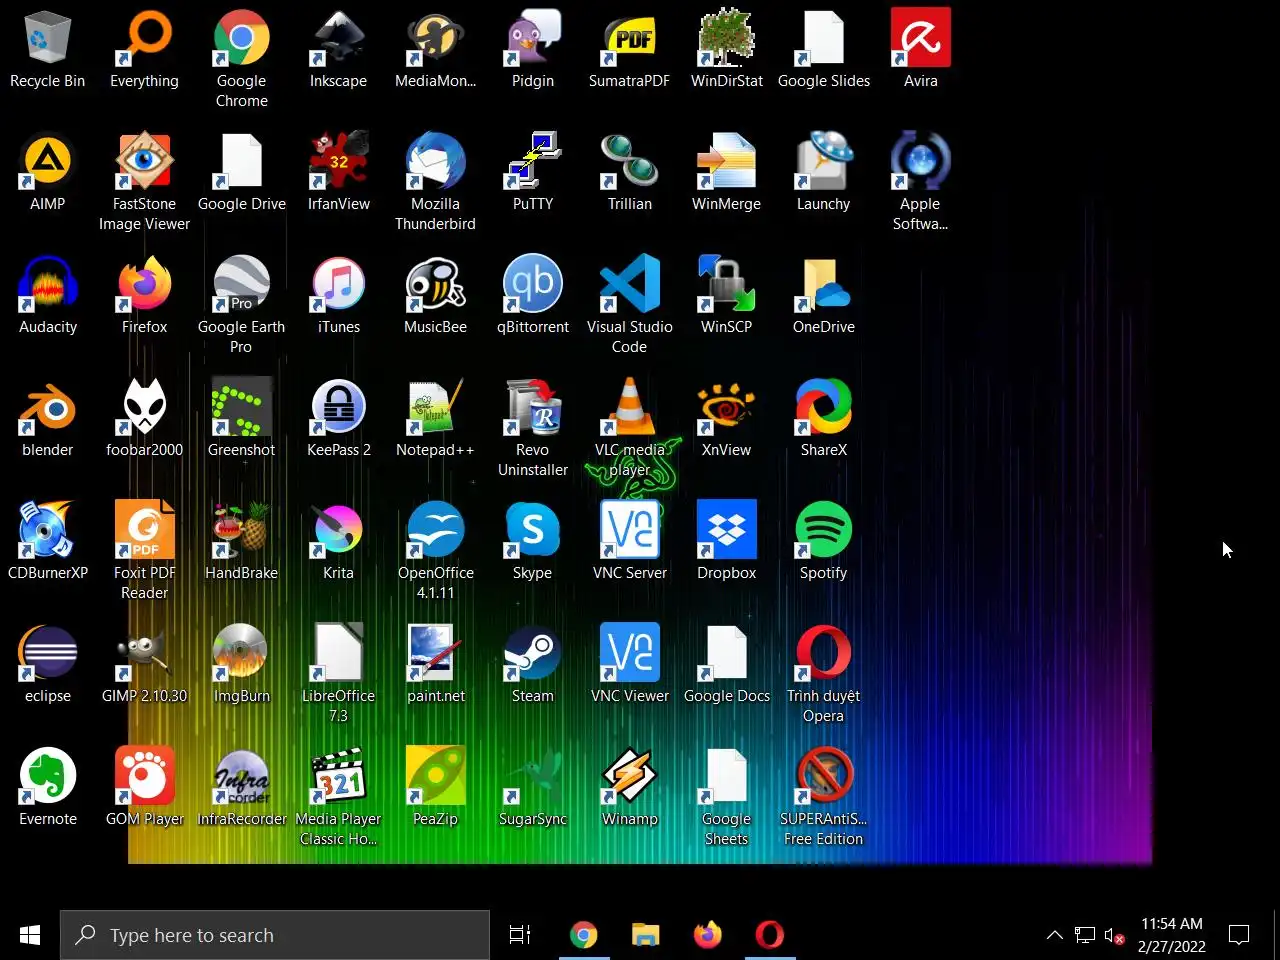This screenshot has width=1280, height=960.
Task: Click the SUPERAntiSpyware Free Edition icon
Action: point(824,777)
